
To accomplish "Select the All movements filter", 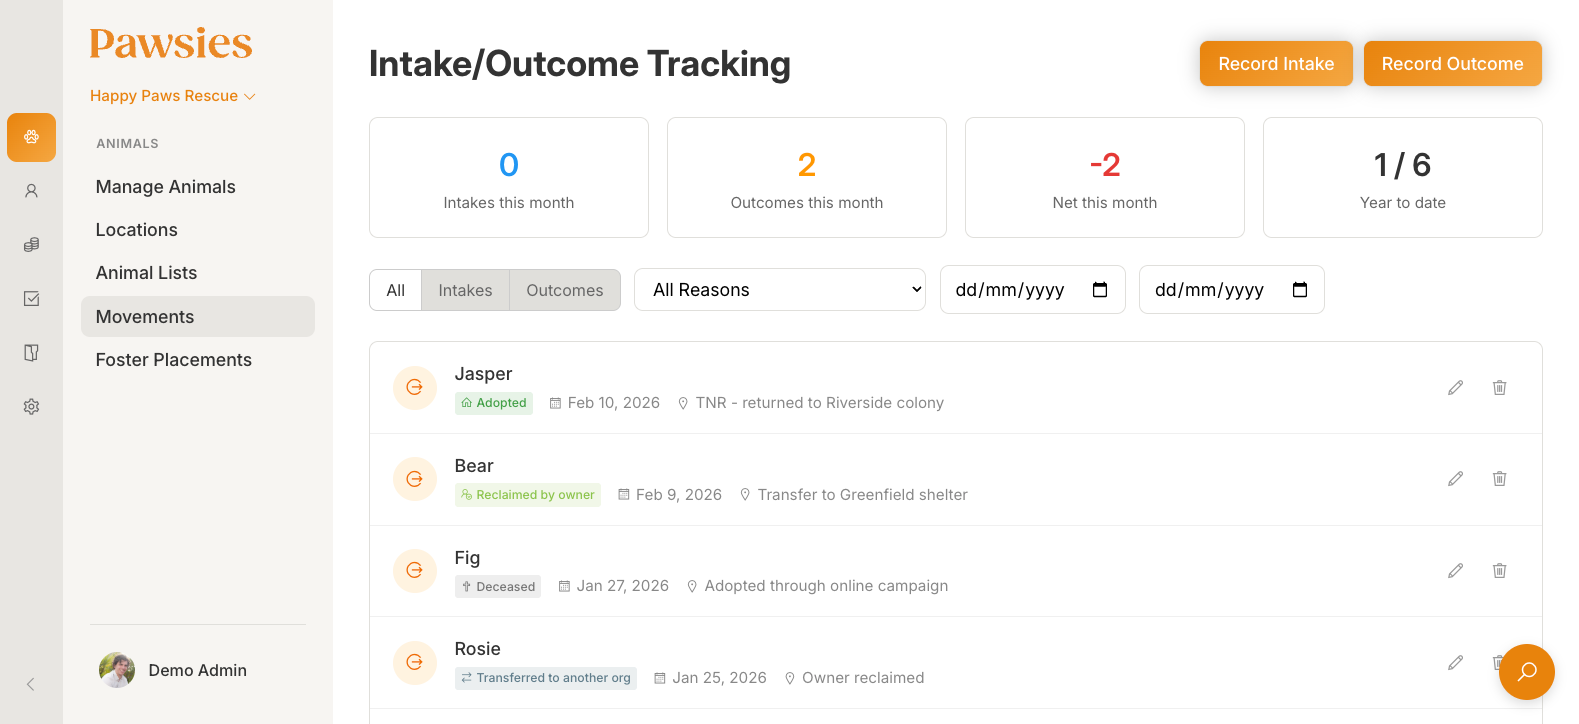I will (395, 290).
